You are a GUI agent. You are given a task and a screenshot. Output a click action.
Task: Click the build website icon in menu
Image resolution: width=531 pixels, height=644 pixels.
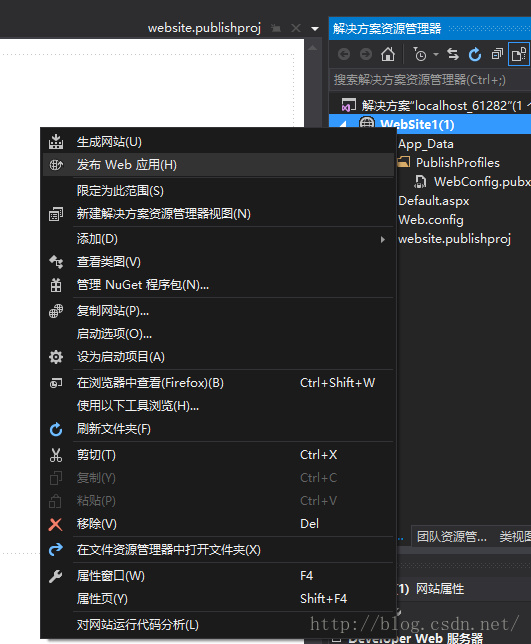coord(56,142)
